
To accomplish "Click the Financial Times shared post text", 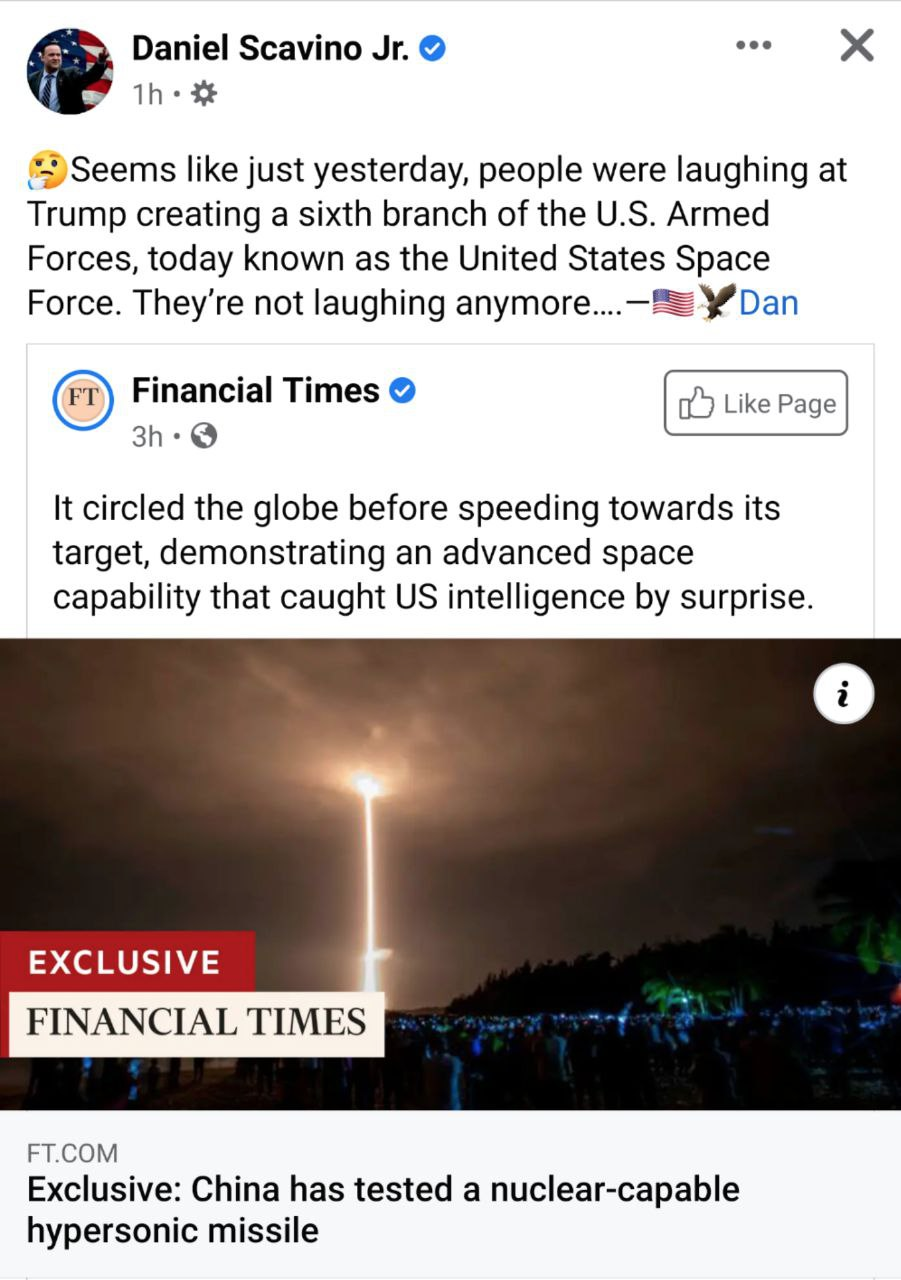I will pos(431,552).
